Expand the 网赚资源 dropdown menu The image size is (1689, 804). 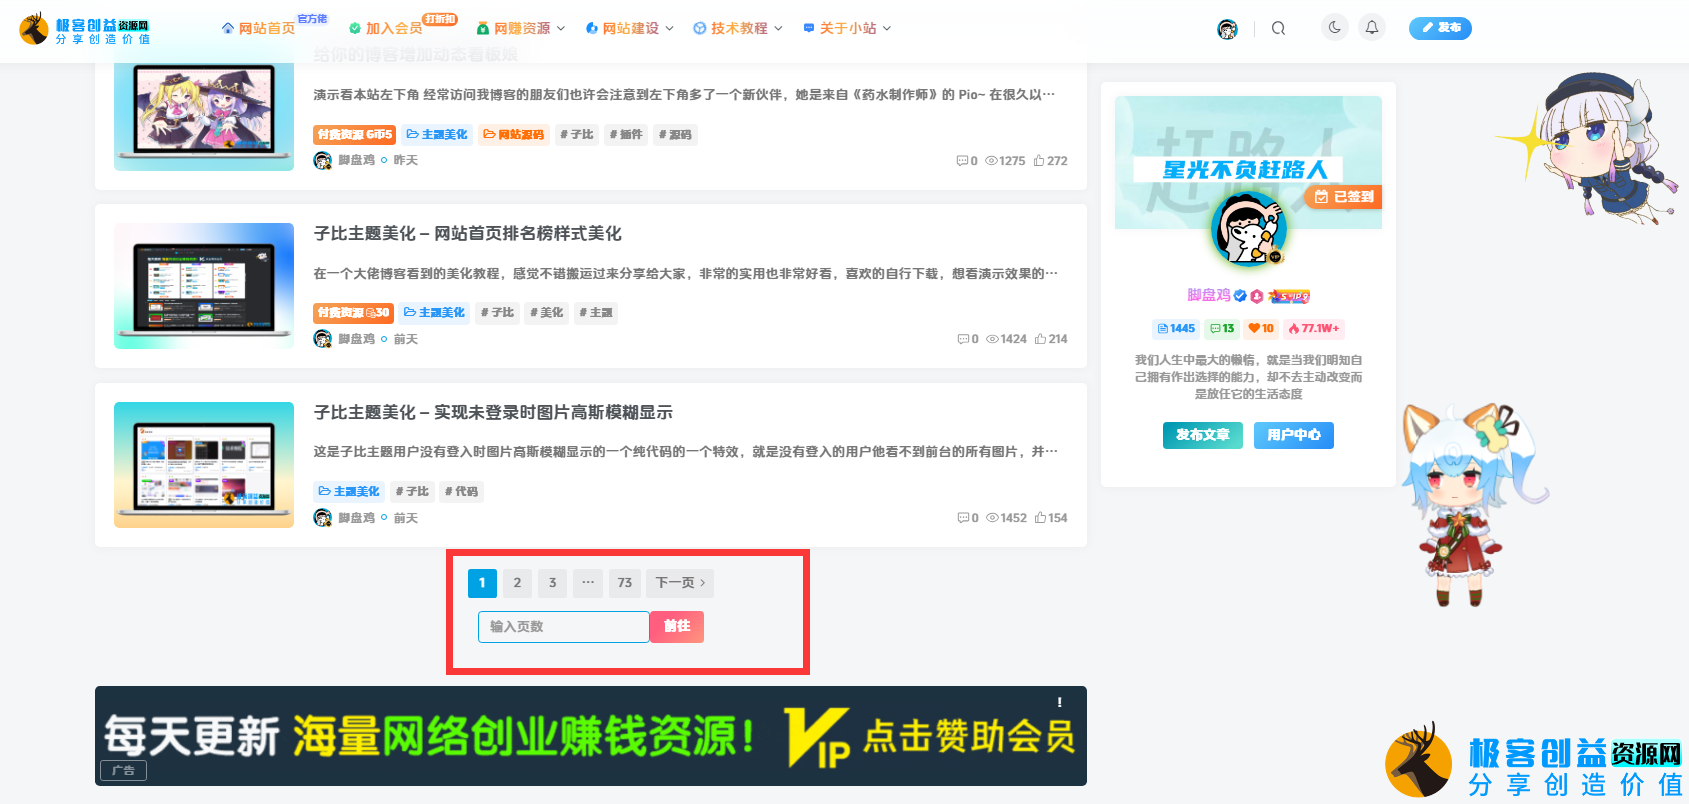click(x=521, y=28)
